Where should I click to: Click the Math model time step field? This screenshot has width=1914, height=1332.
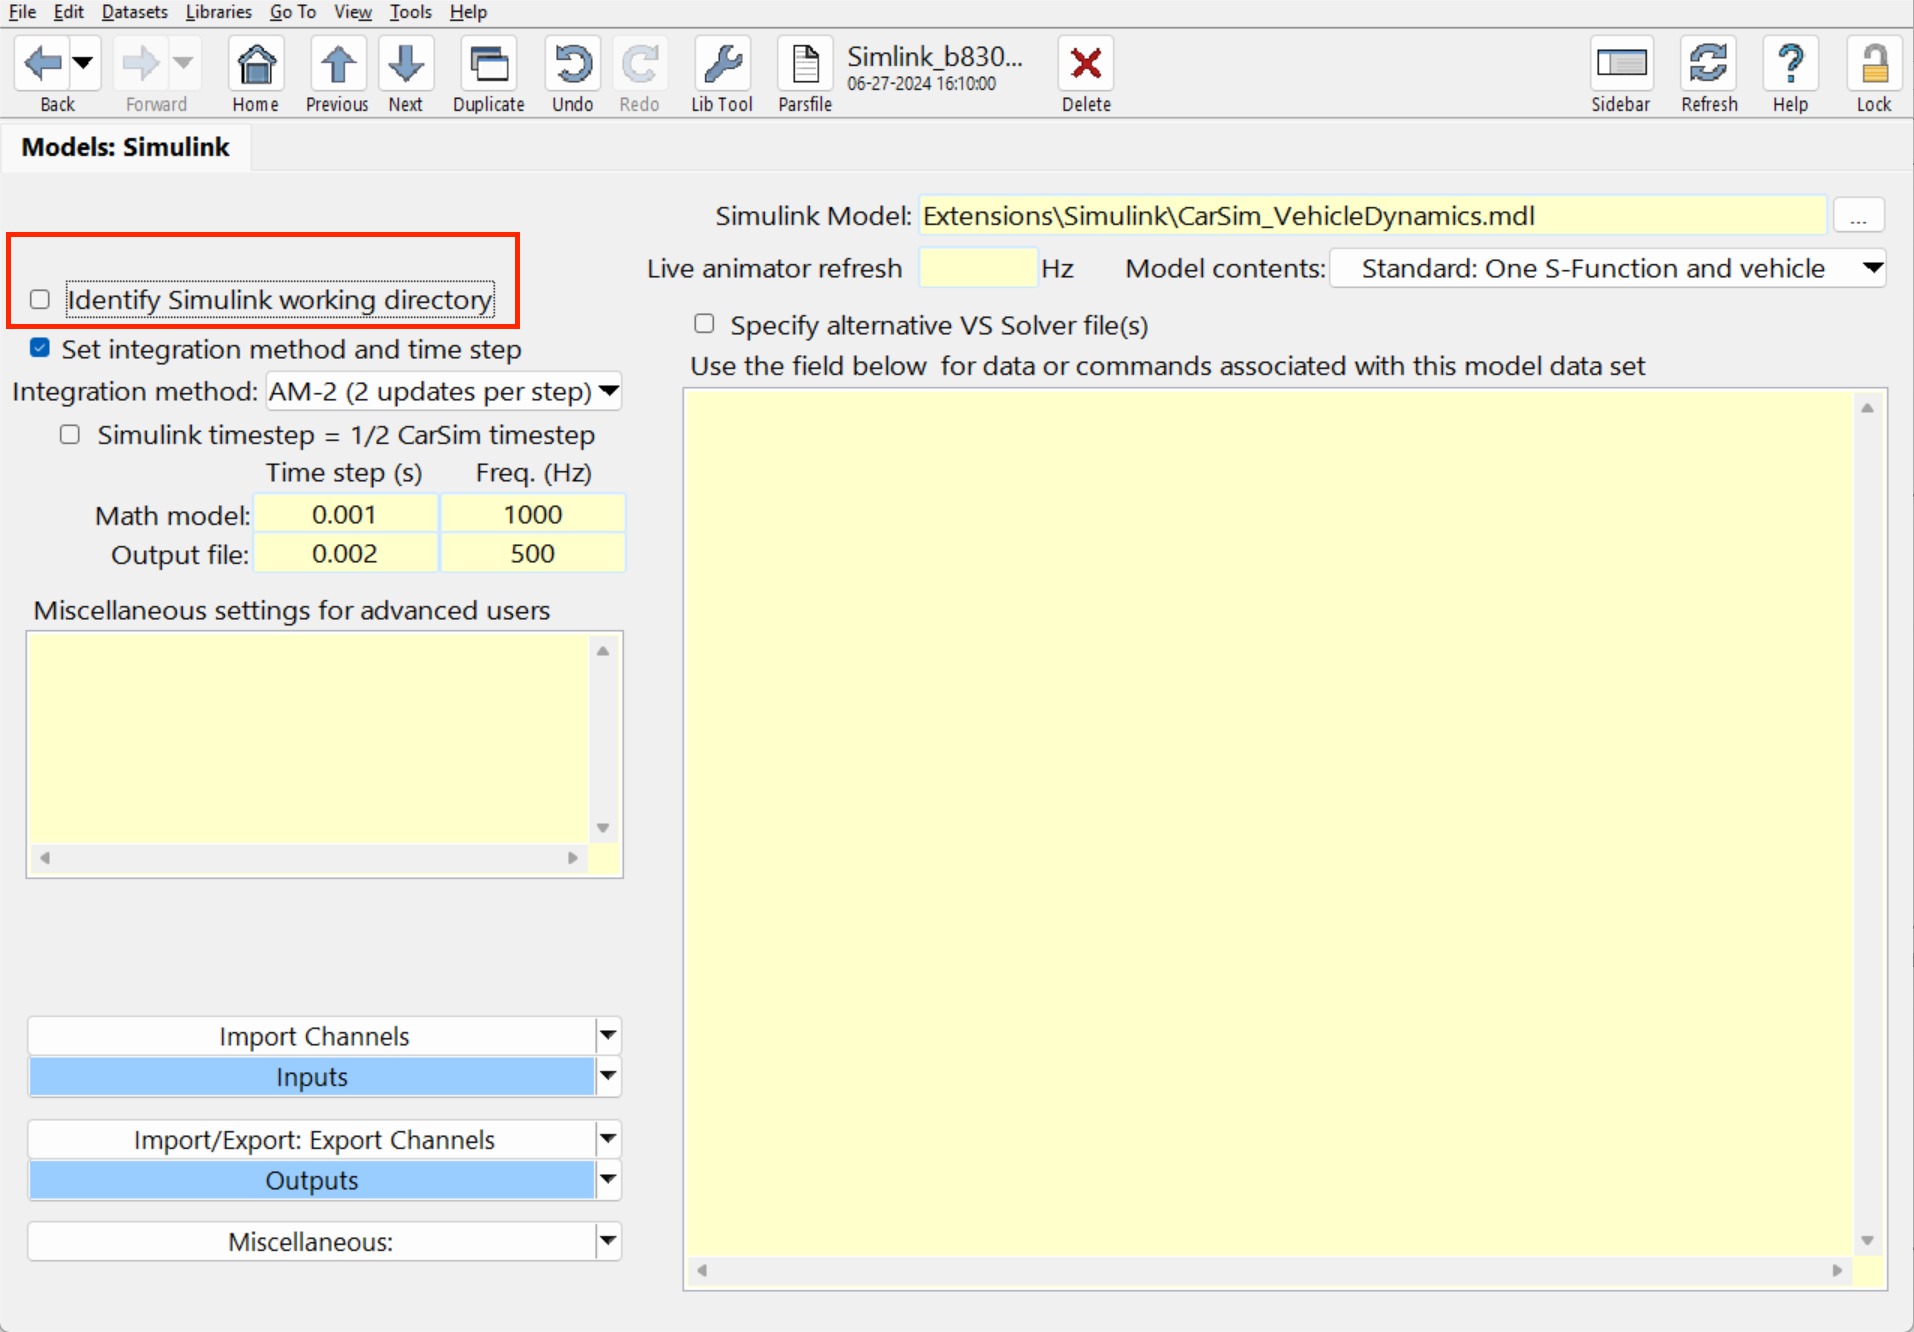[x=345, y=514]
